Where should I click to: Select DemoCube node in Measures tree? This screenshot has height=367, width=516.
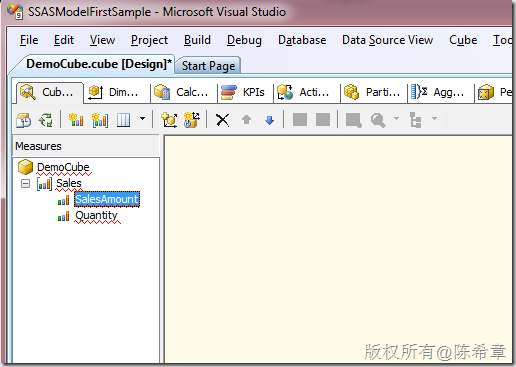63,167
